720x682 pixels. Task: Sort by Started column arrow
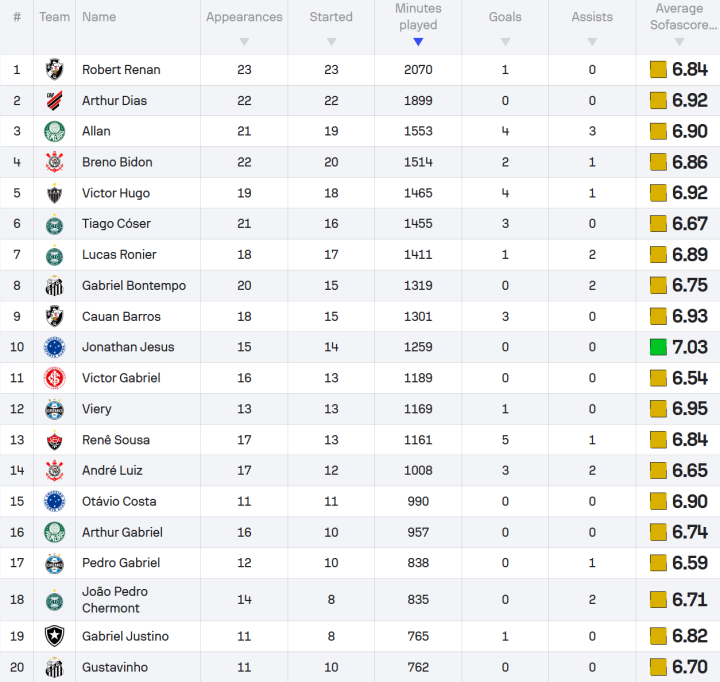[331, 42]
